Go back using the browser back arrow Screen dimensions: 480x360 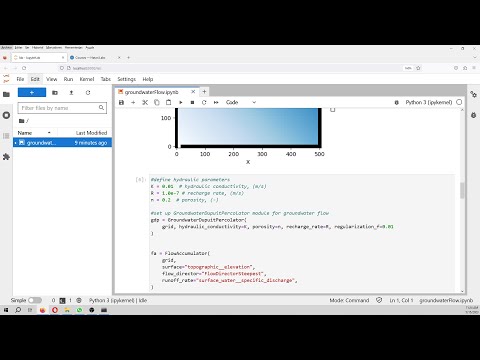pyautogui.click(x=6, y=68)
